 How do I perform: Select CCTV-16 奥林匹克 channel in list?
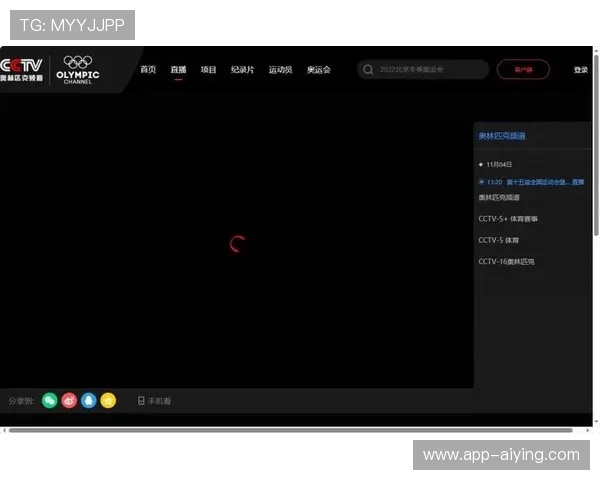[506, 261]
